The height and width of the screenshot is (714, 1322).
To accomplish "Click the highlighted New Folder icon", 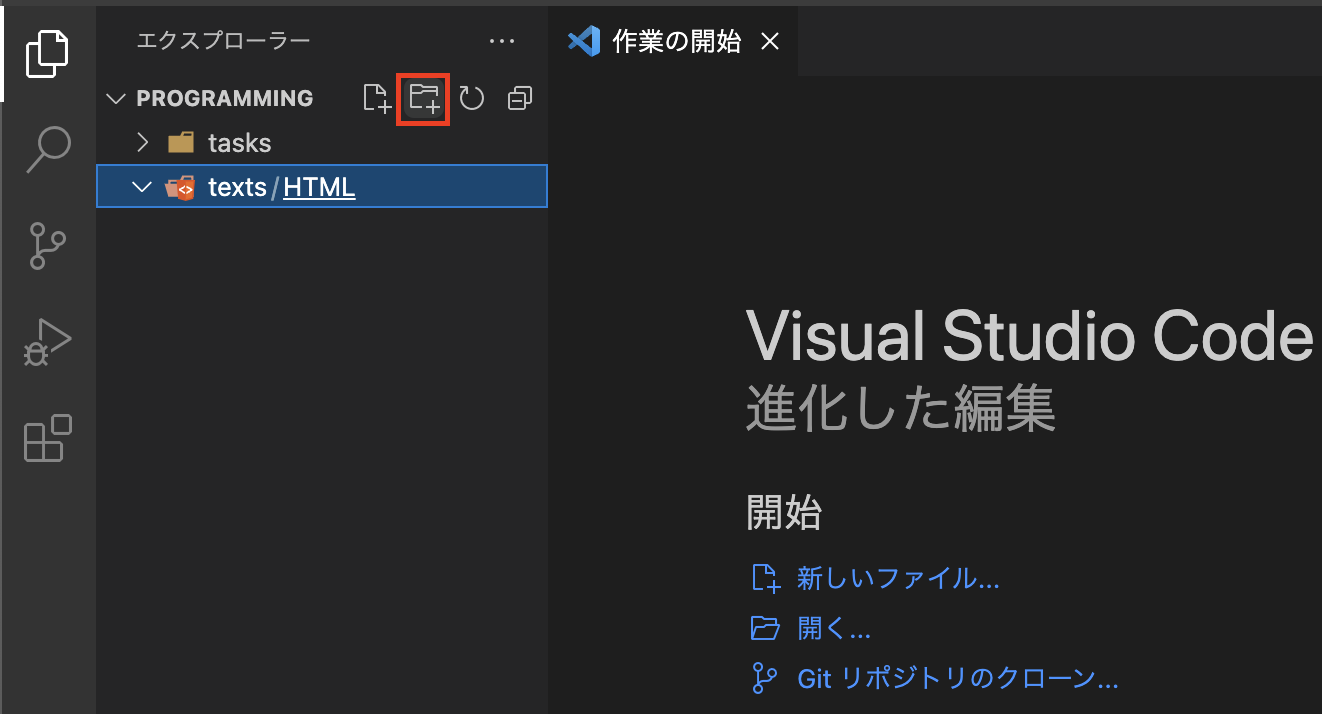I will pyautogui.click(x=423, y=98).
